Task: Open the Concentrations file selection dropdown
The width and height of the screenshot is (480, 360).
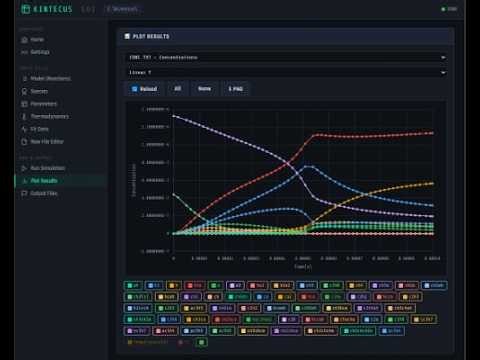Action: [x=287, y=58]
